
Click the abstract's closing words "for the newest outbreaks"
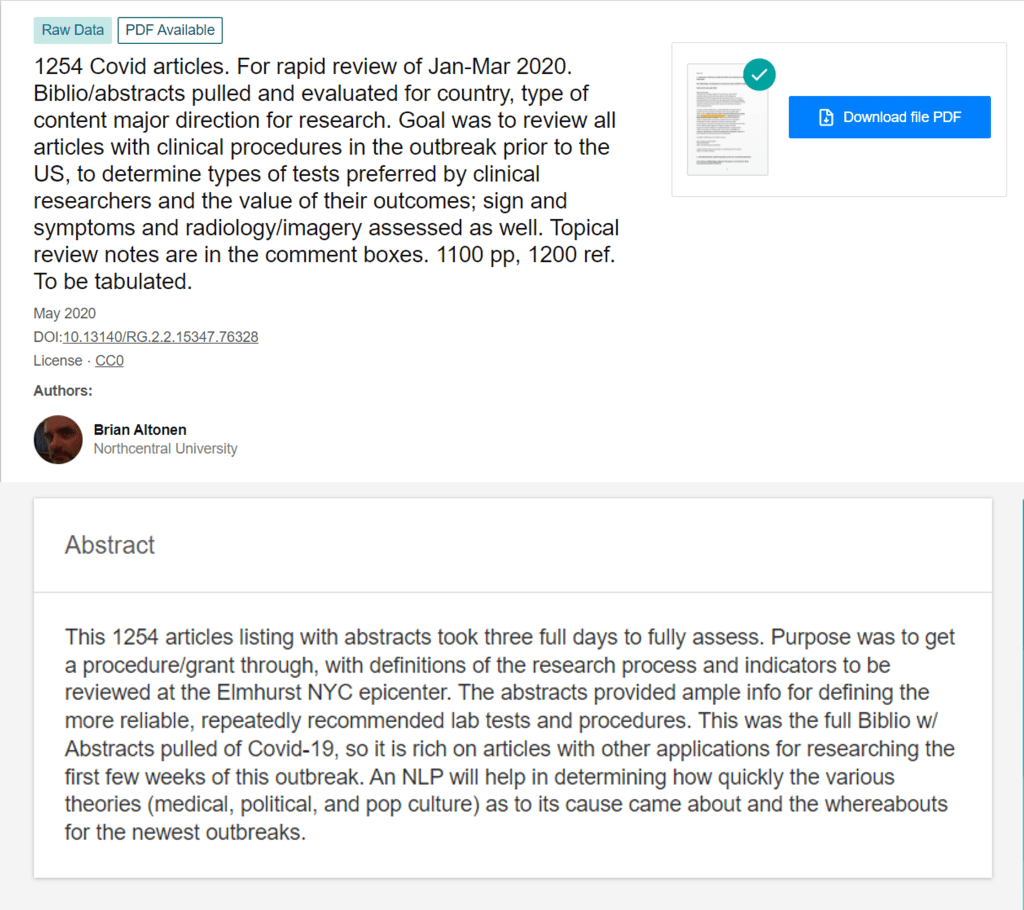point(184,832)
